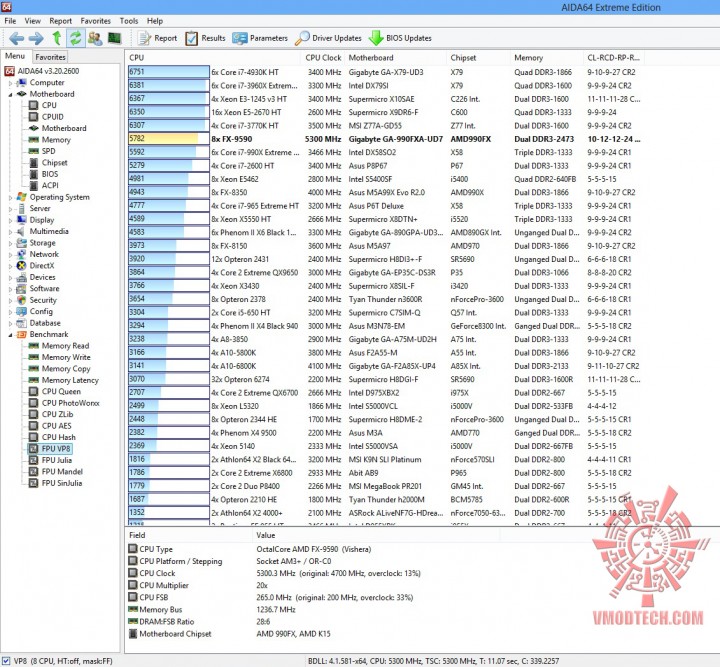Switch to the Favorites tab
The height and width of the screenshot is (667, 720).
pyautogui.click(x=50, y=57)
